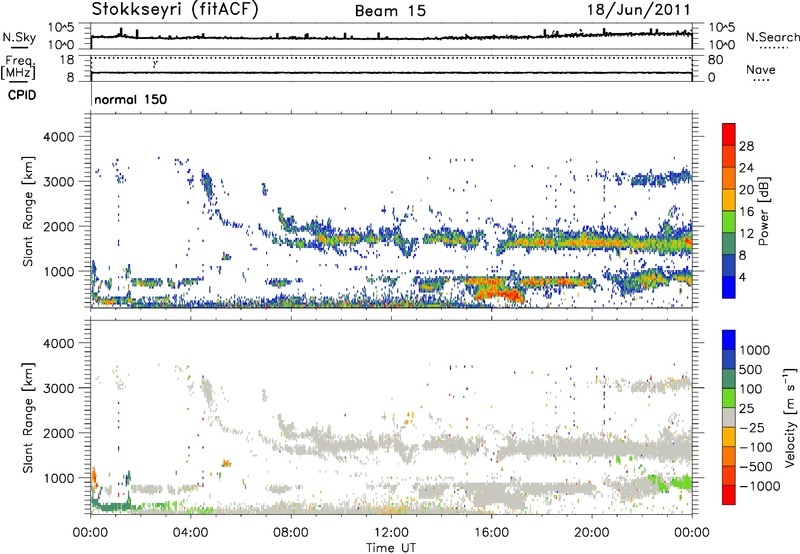Click the 08:00 time tick label
800x554 pixels.
click(291, 533)
